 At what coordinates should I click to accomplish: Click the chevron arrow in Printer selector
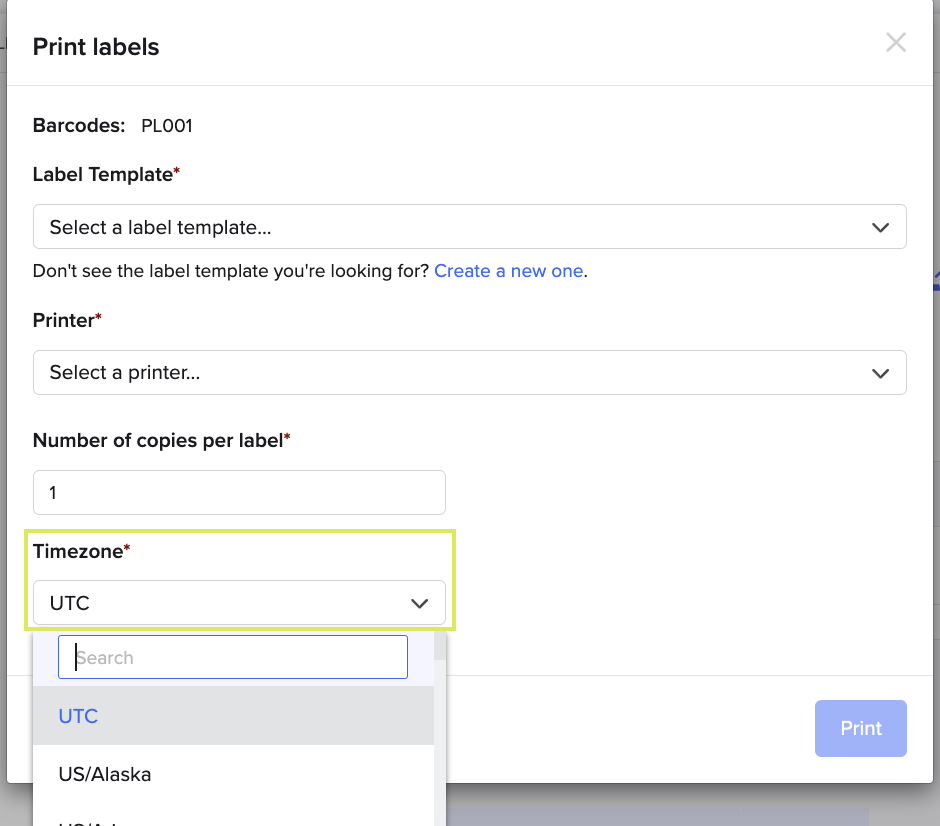pos(880,373)
